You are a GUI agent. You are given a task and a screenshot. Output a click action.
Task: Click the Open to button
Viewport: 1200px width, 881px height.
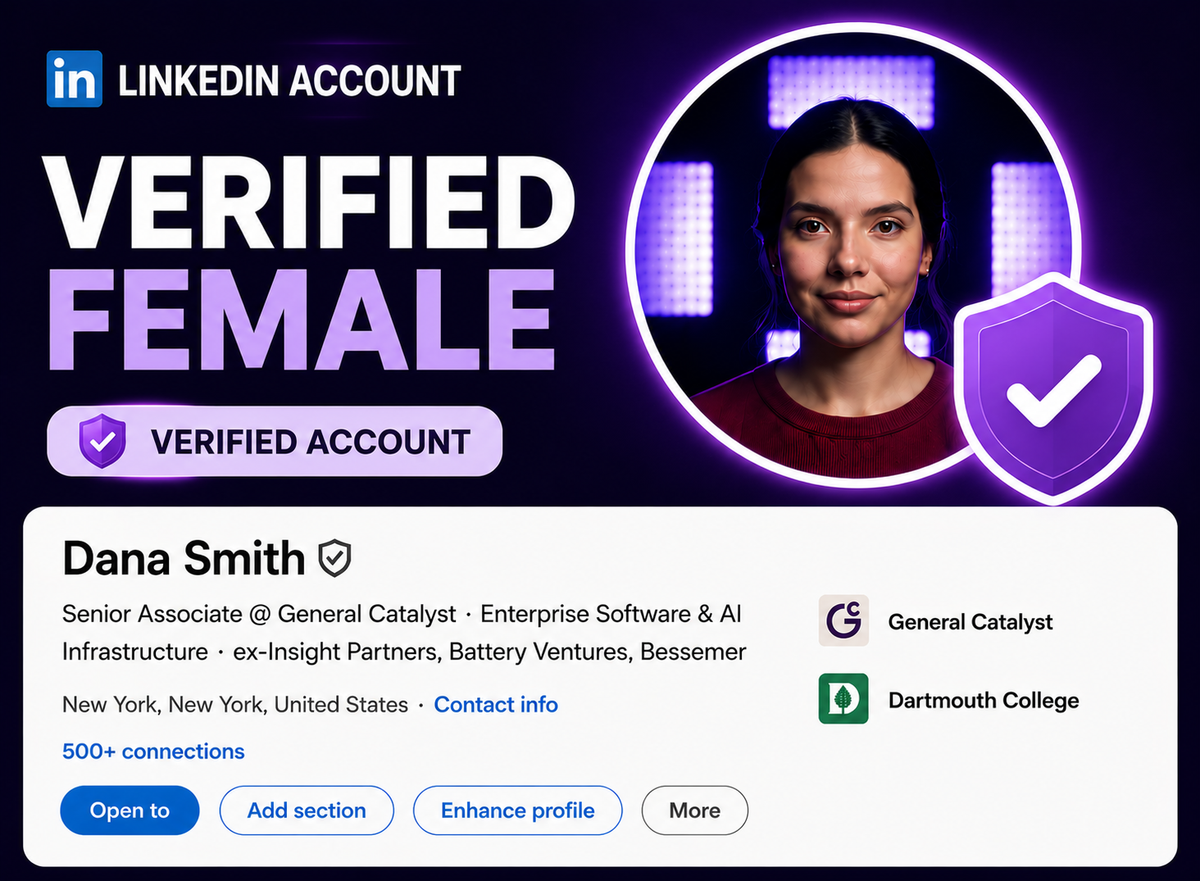[130, 811]
